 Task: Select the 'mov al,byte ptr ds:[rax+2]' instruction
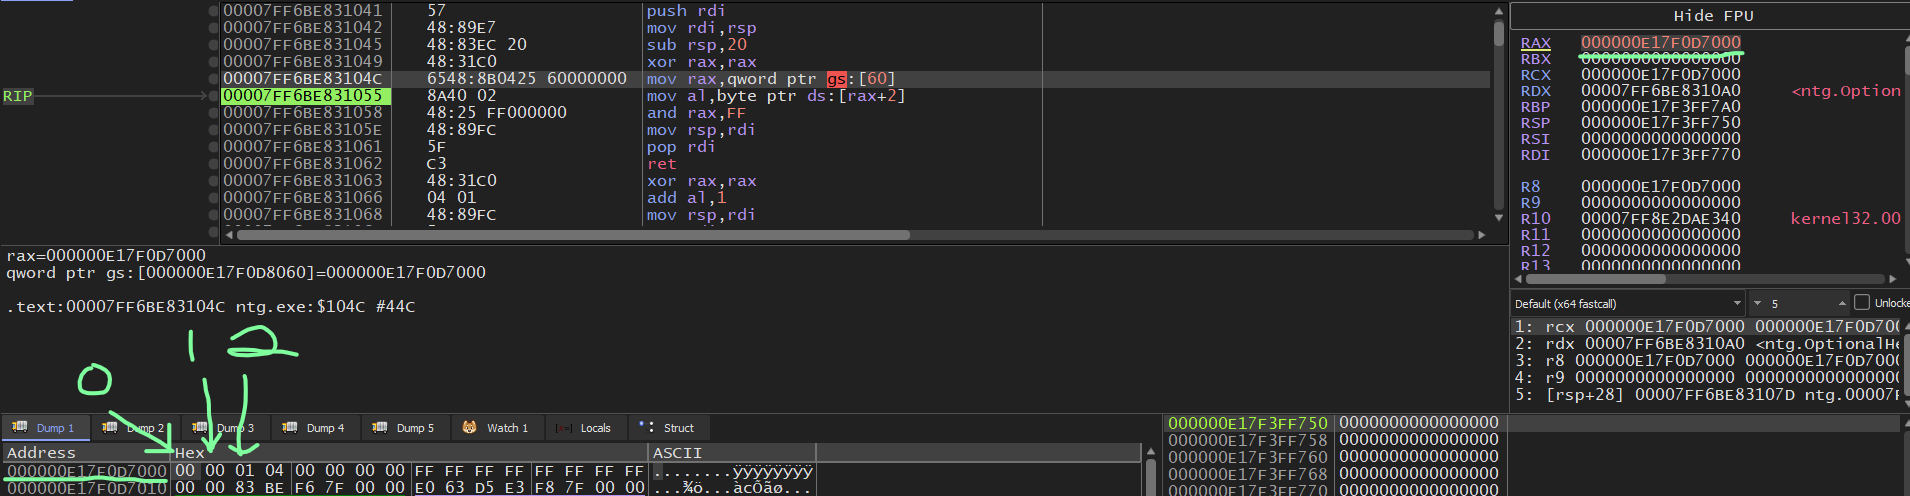[776, 96]
